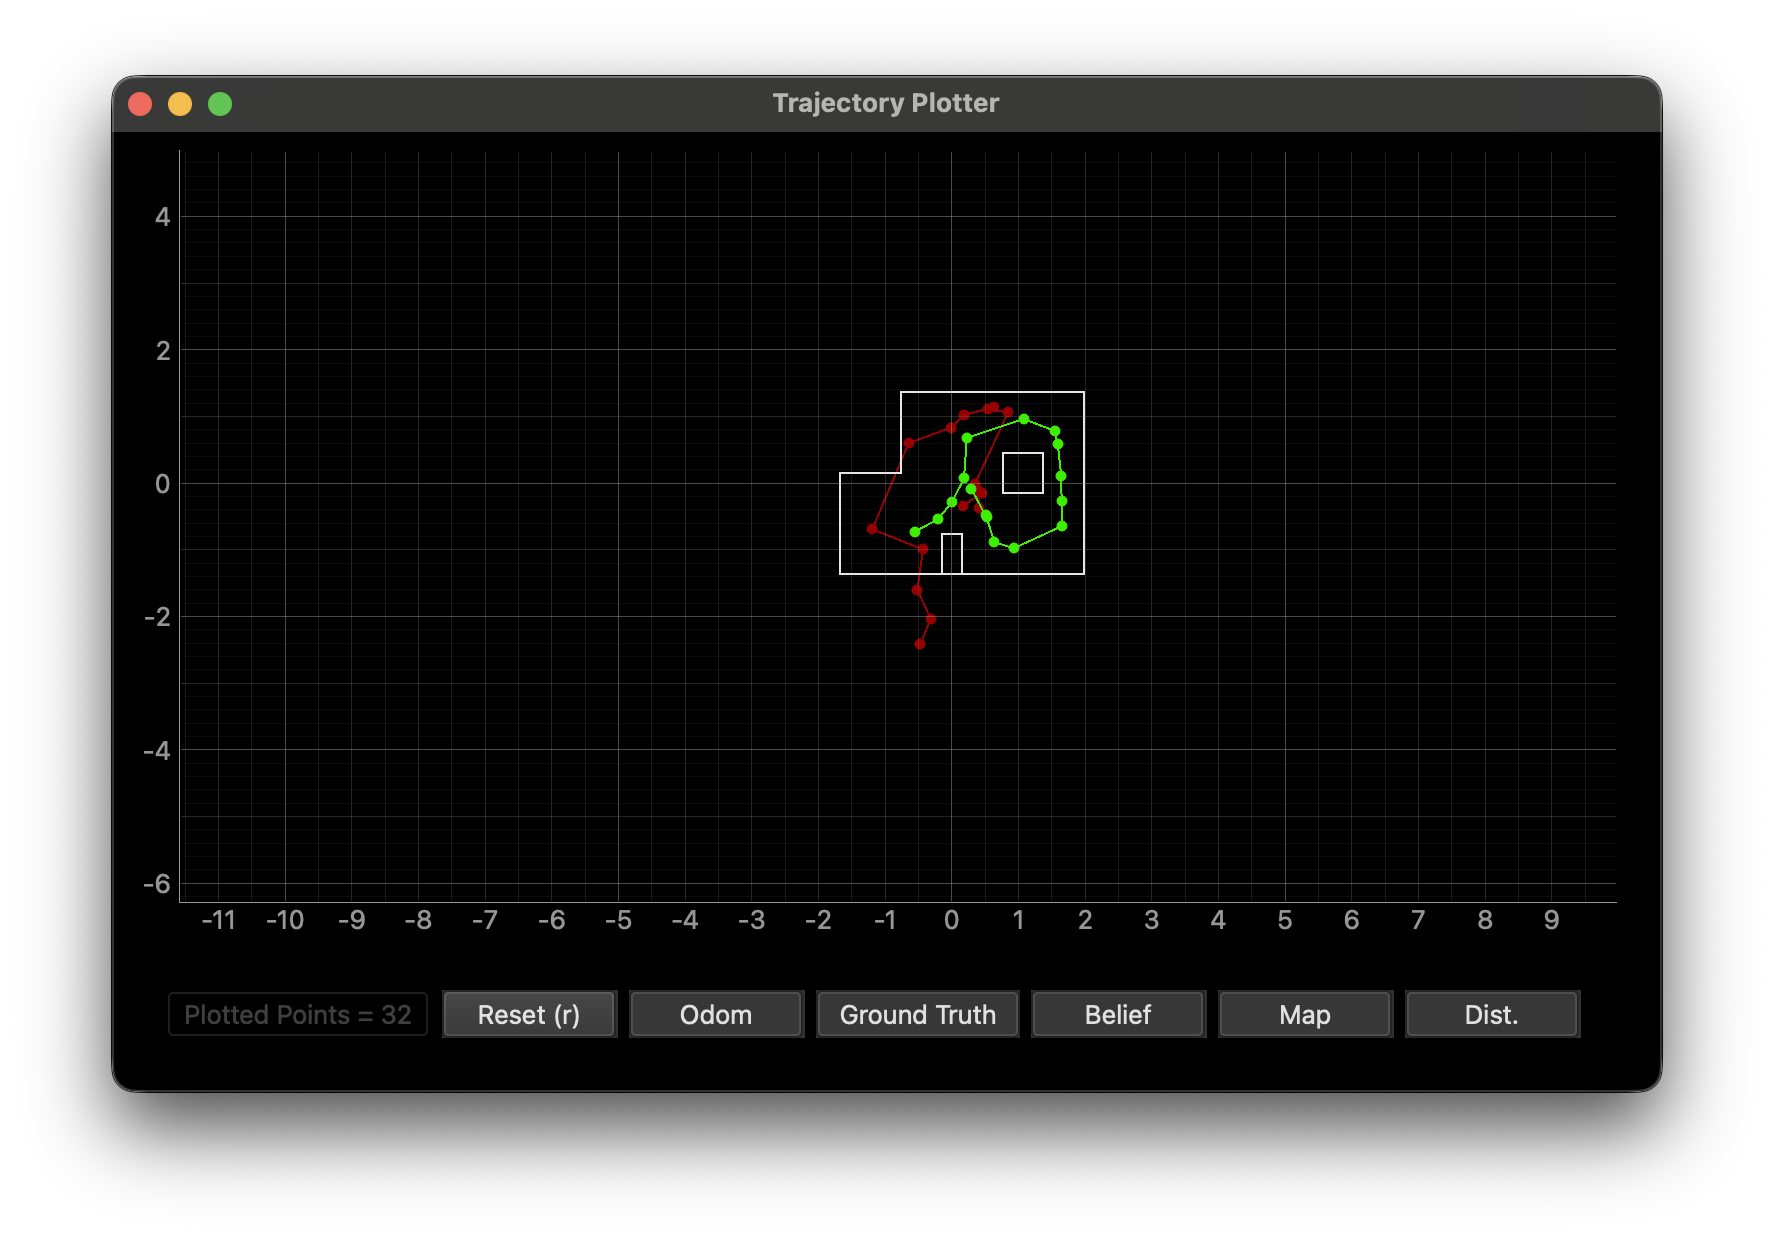
Task: Click the x-axis label -11
Action: pyautogui.click(x=218, y=920)
